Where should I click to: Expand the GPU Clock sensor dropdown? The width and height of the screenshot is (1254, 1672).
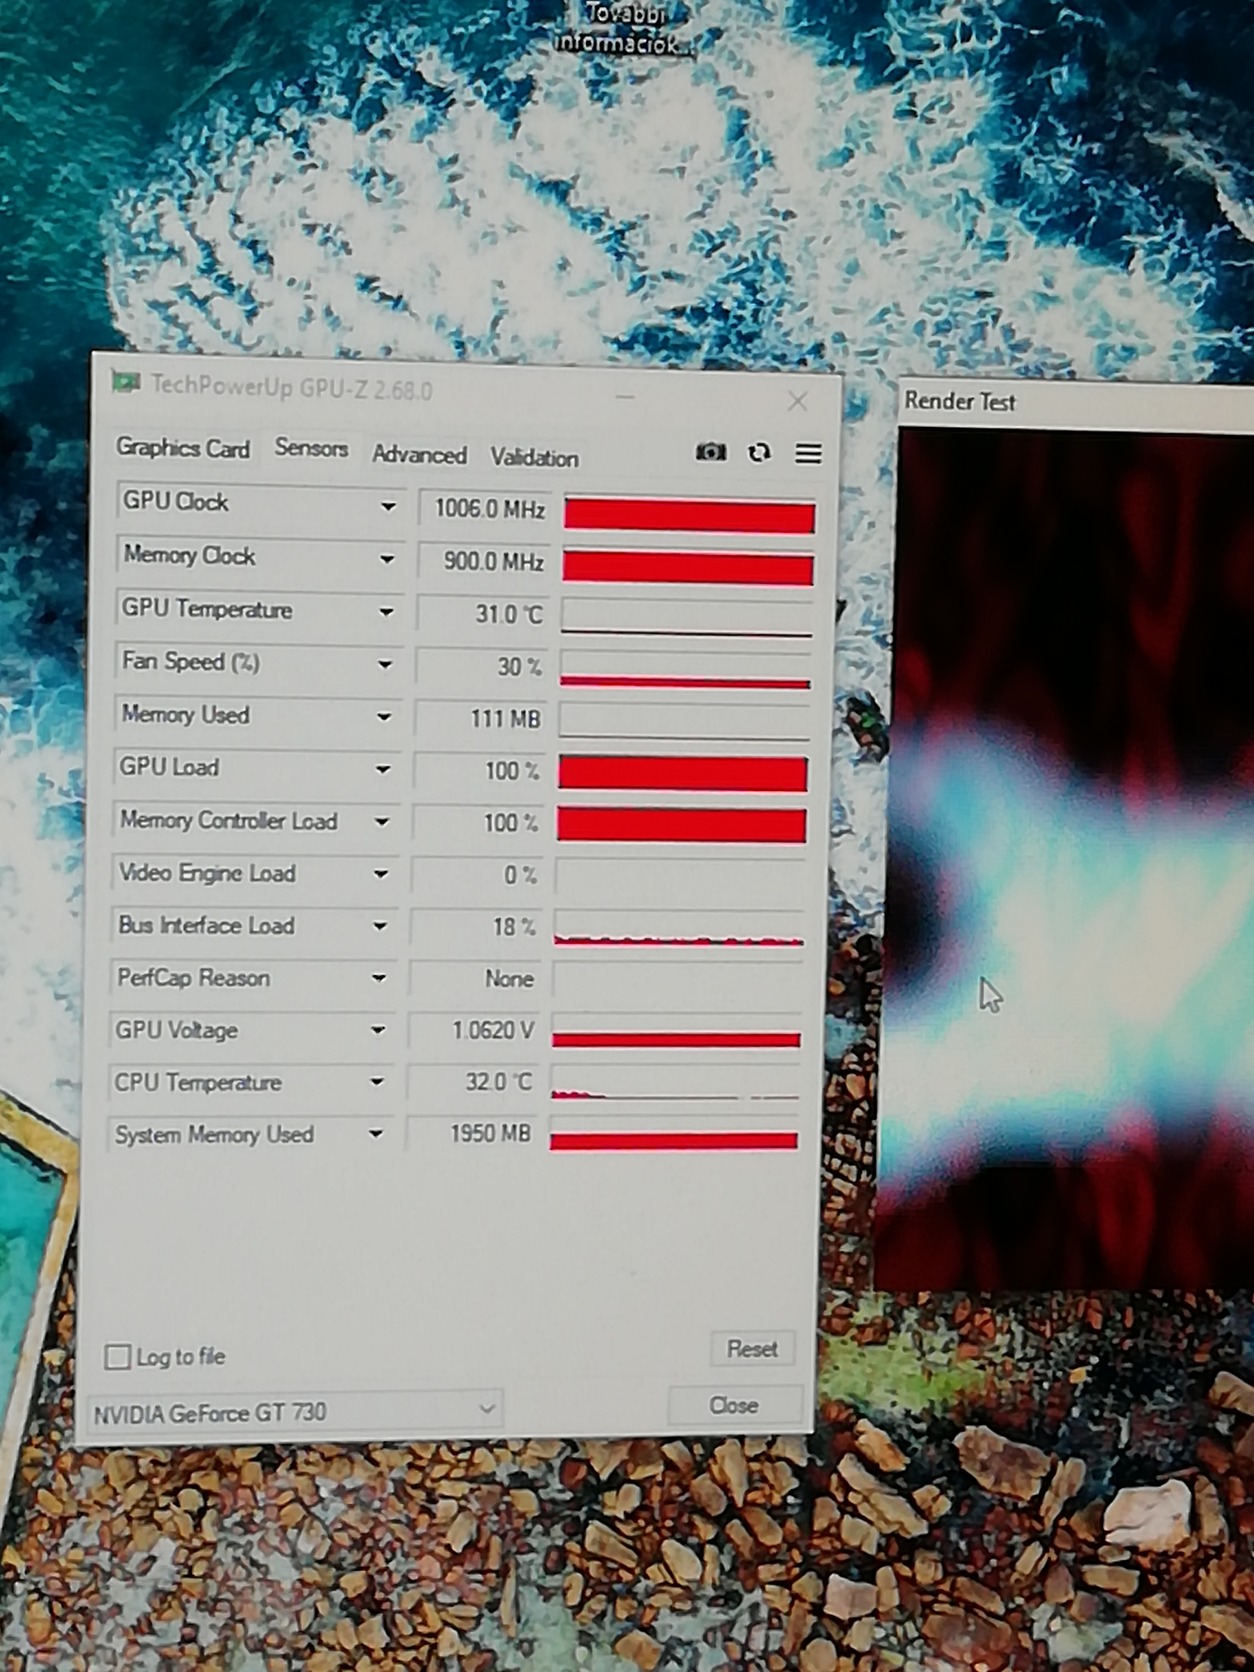pos(388,507)
